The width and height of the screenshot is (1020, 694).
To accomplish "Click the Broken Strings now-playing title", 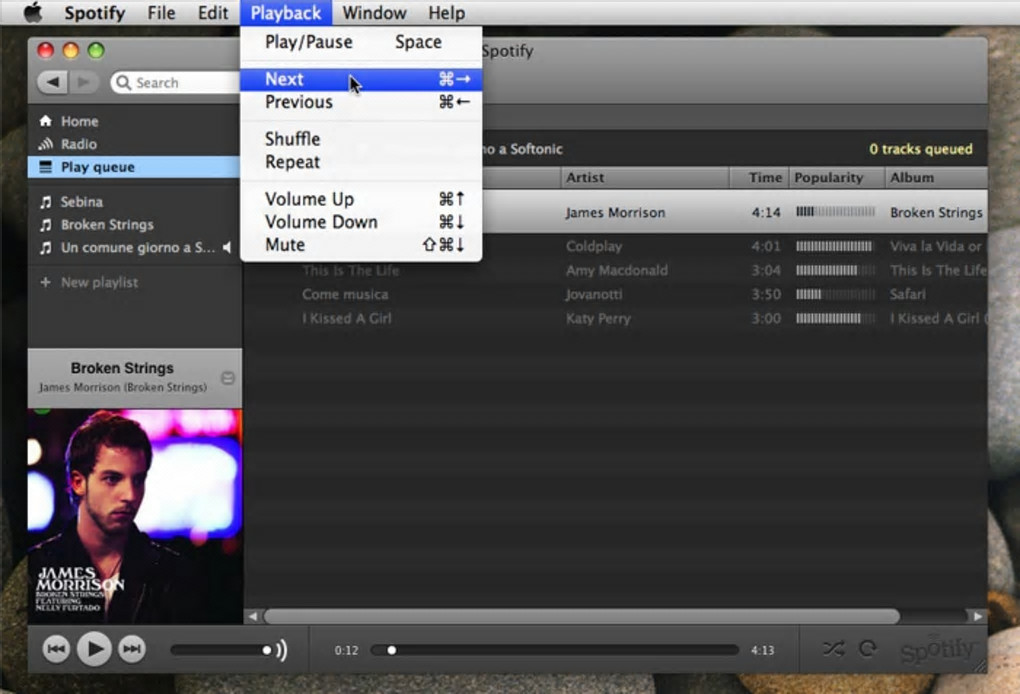I will [x=122, y=368].
